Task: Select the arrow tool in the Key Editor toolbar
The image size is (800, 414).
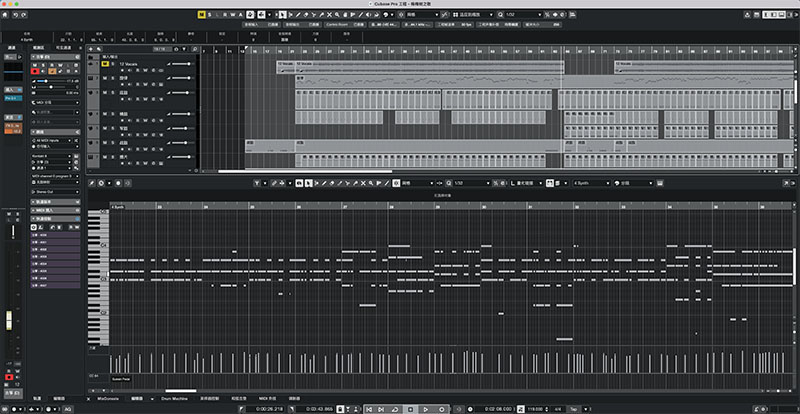Action: tap(308, 183)
